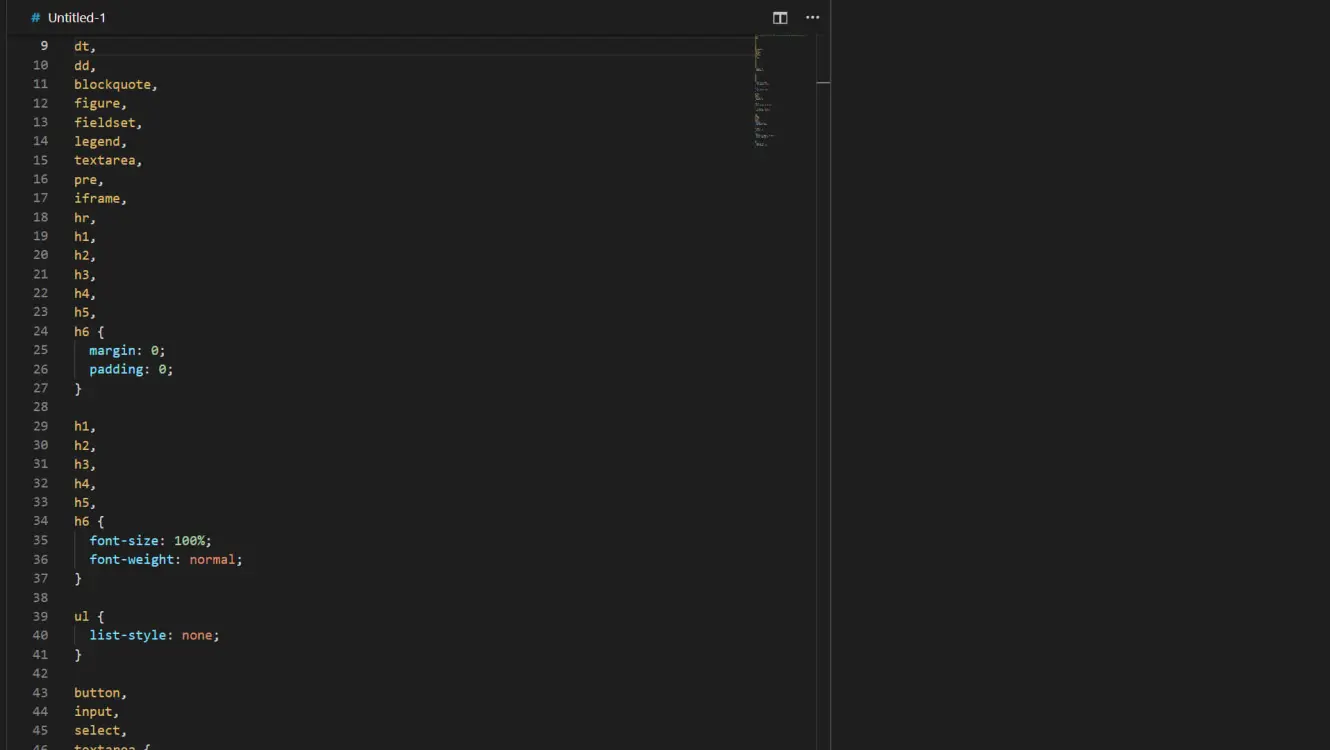The height and width of the screenshot is (750, 1330).
Task: Click the '100%' value
Action: (x=189, y=540)
